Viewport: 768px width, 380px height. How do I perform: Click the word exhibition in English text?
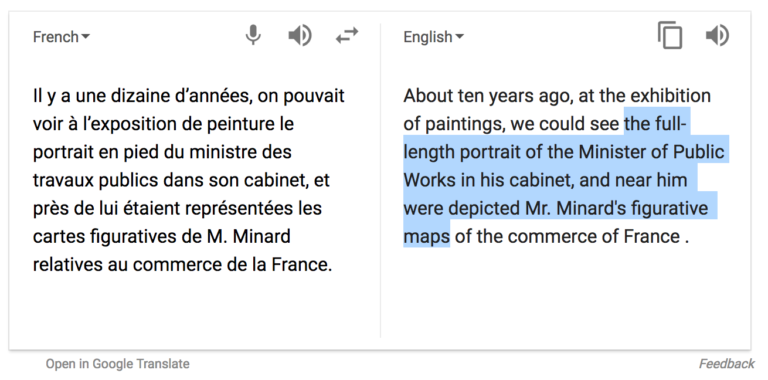[671, 95]
